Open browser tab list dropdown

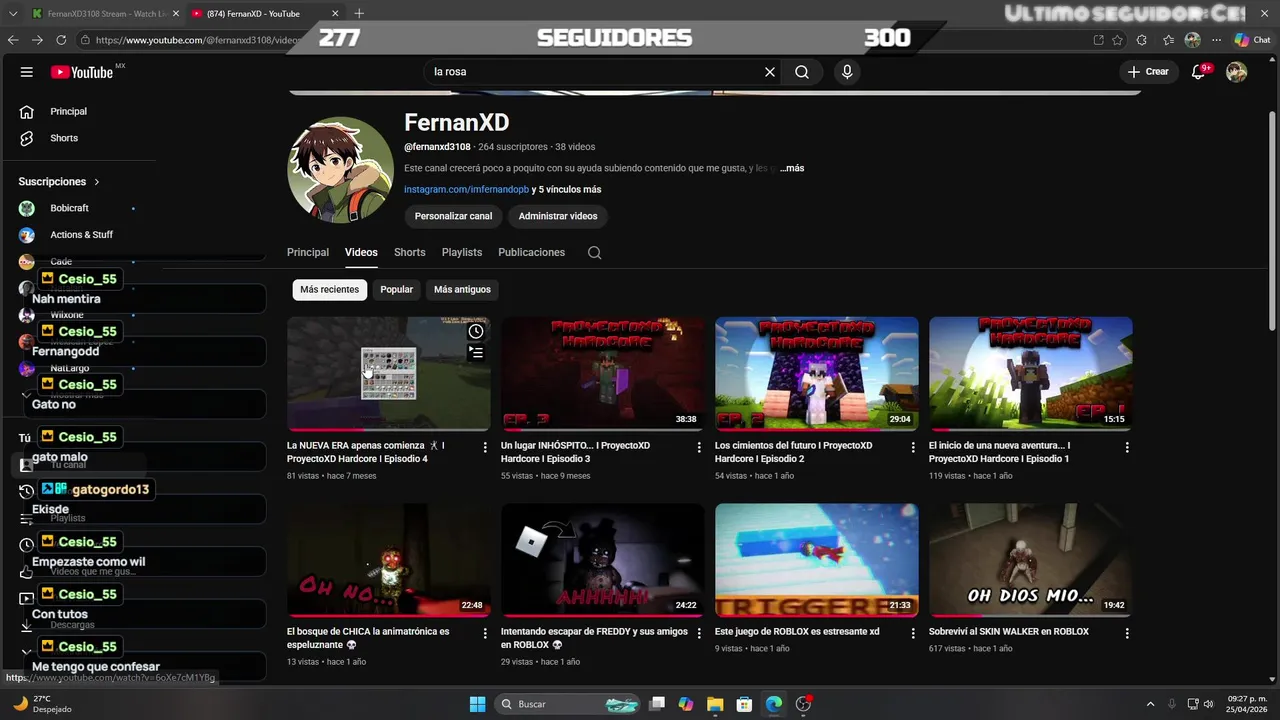click(13, 13)
